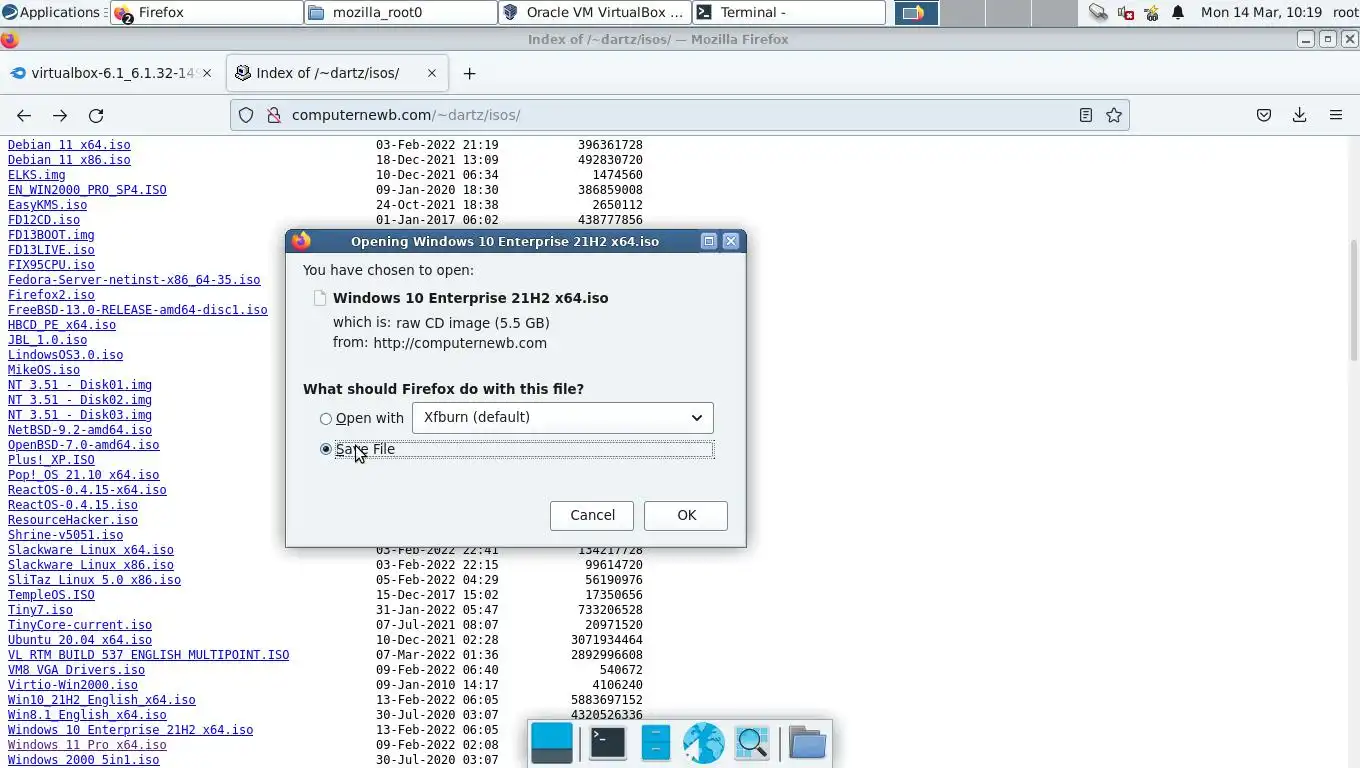Toggle reader view in address bar

(1086, 115)
